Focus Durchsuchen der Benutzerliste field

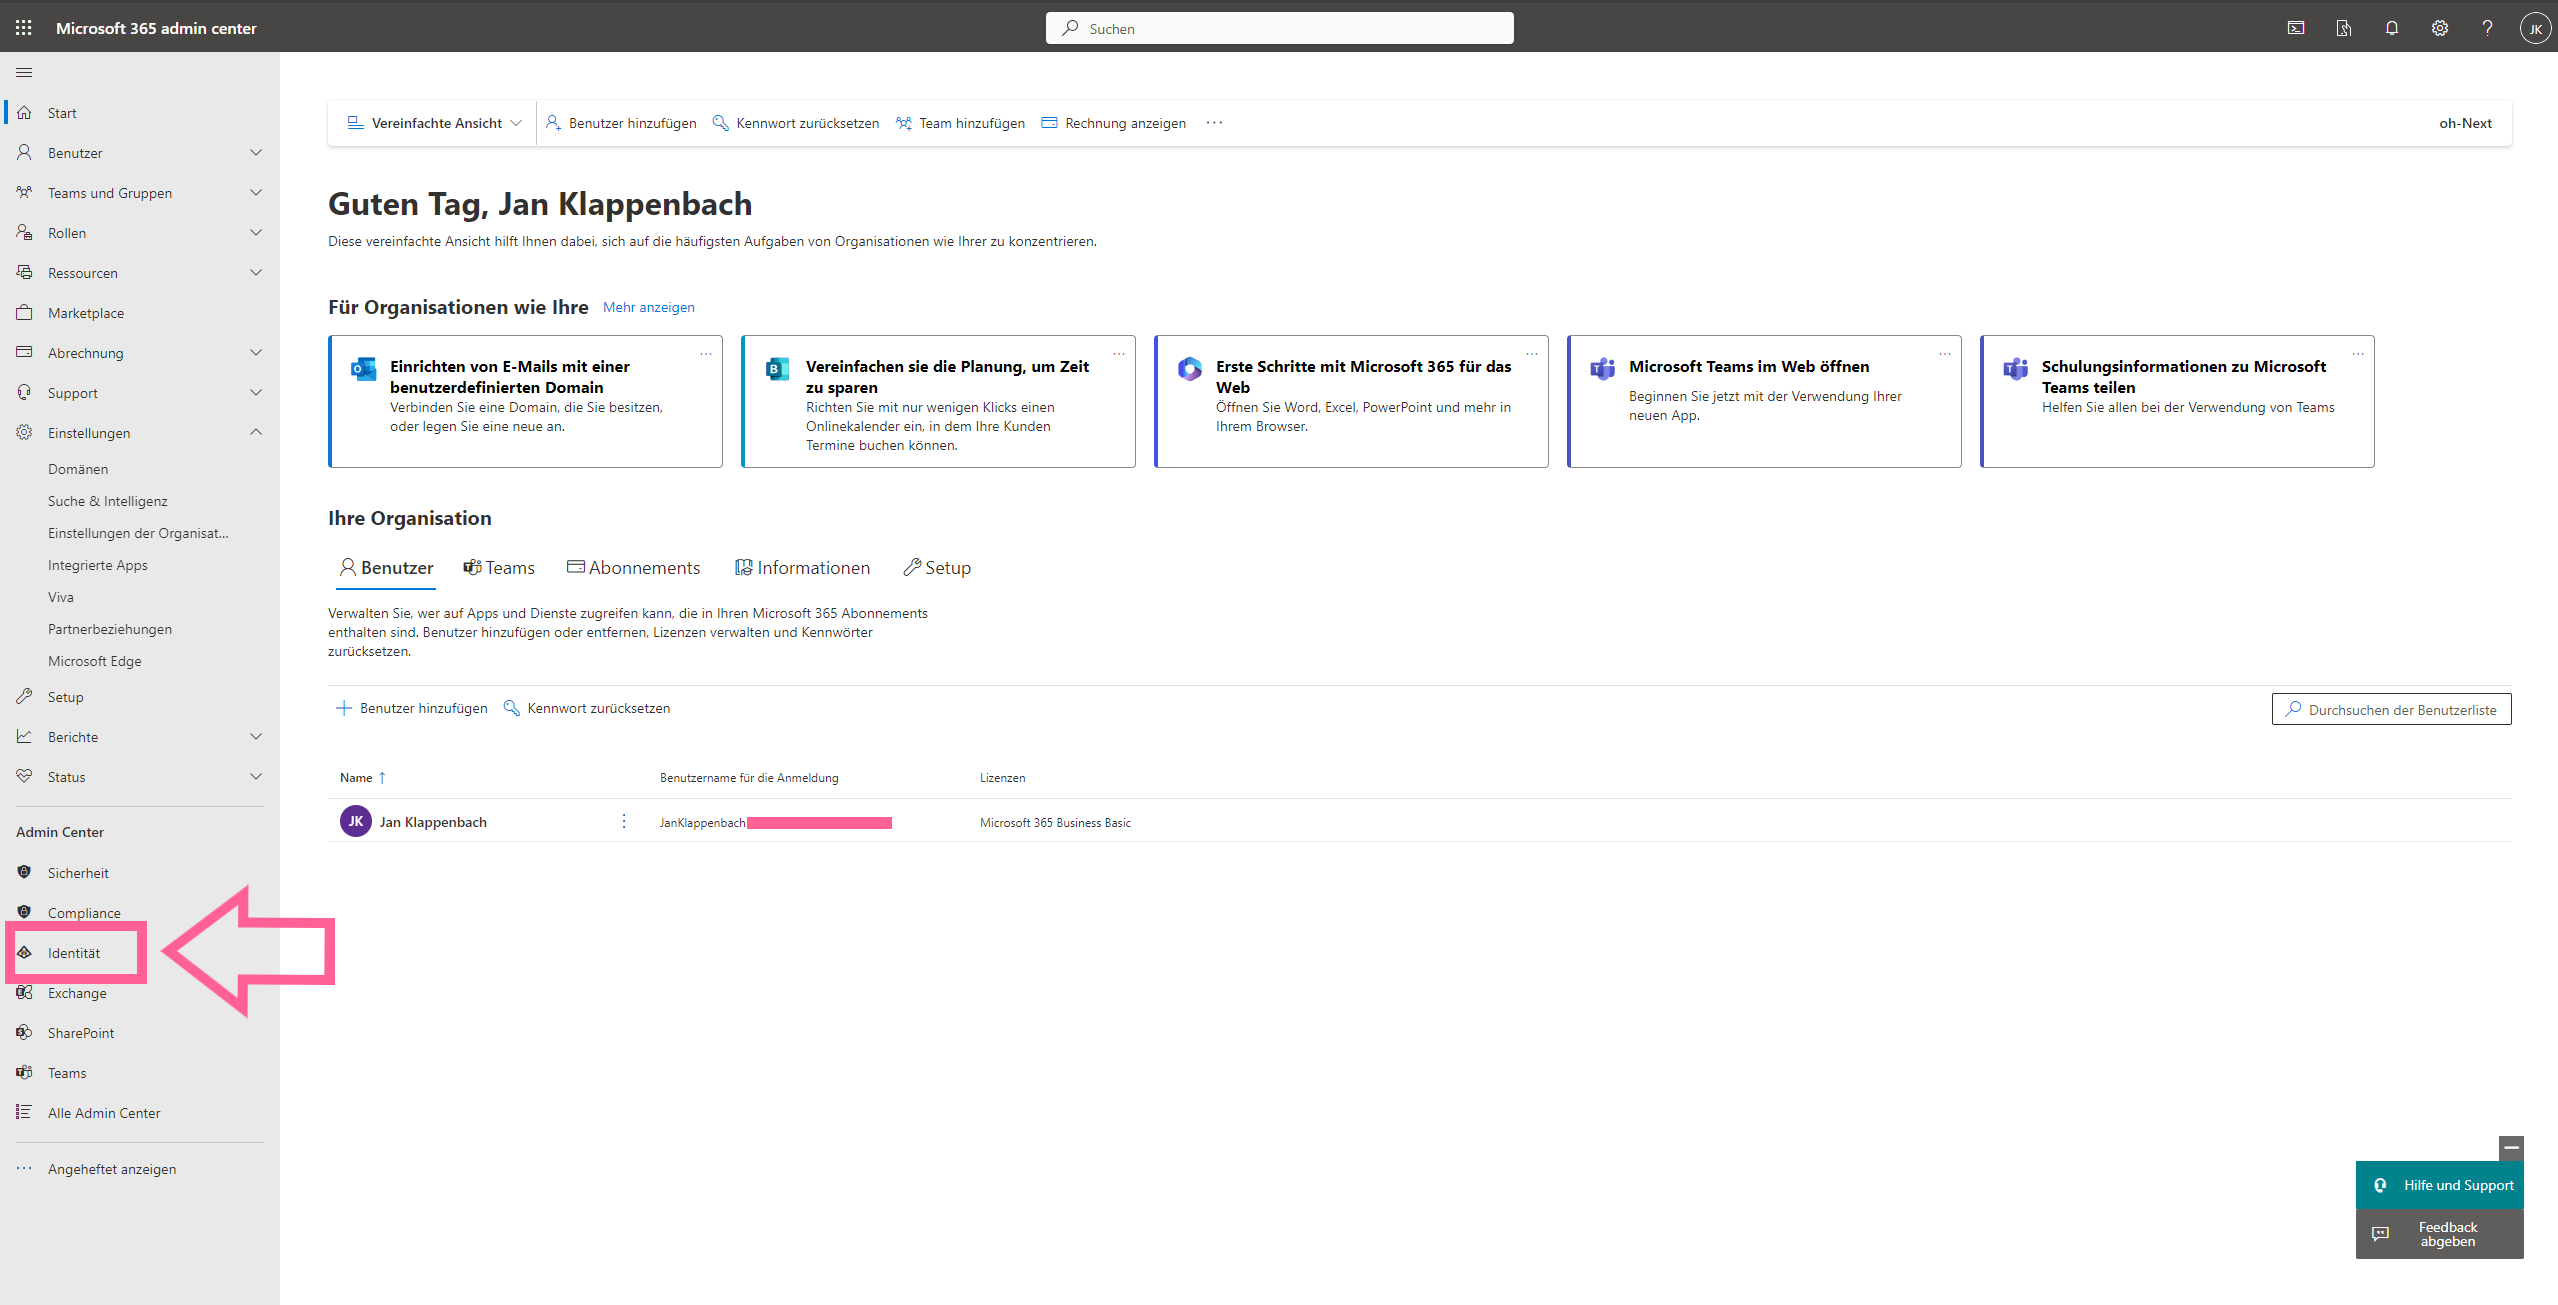click(x=2391, y=709)
